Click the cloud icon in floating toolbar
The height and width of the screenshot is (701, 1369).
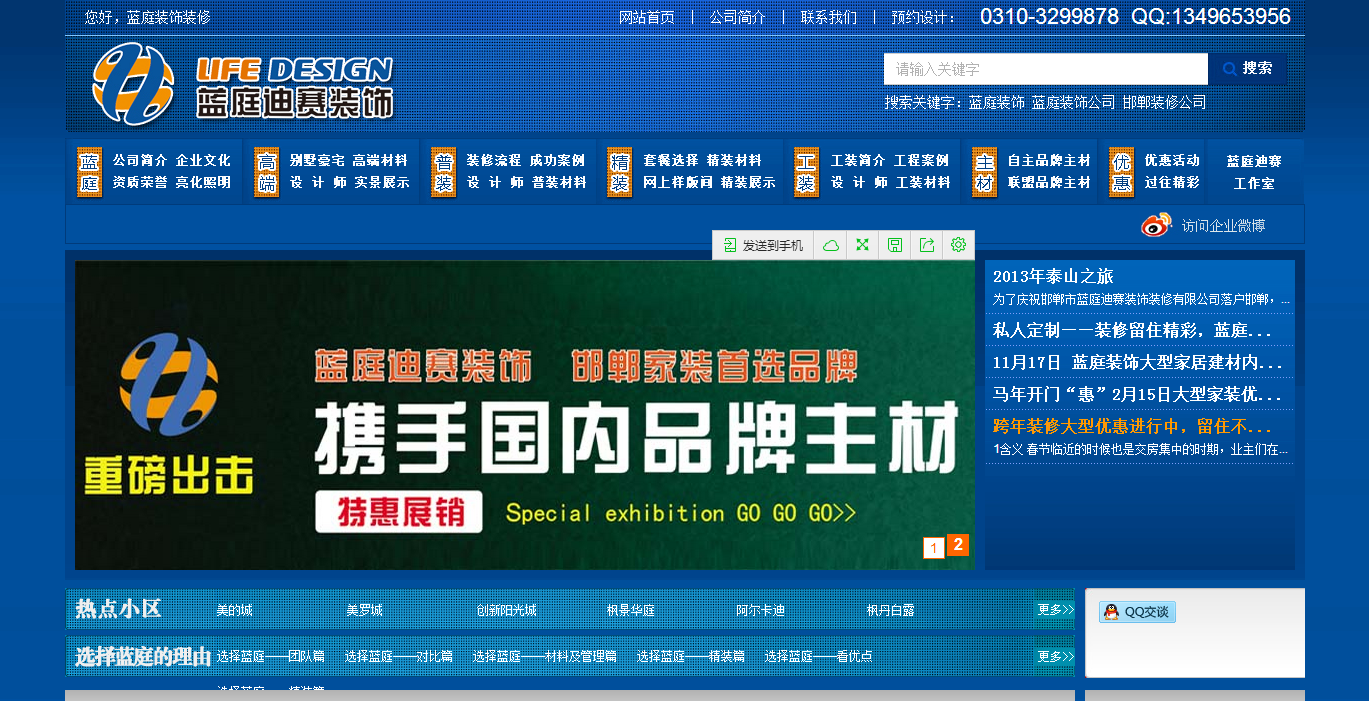click(x=831, y=245)
